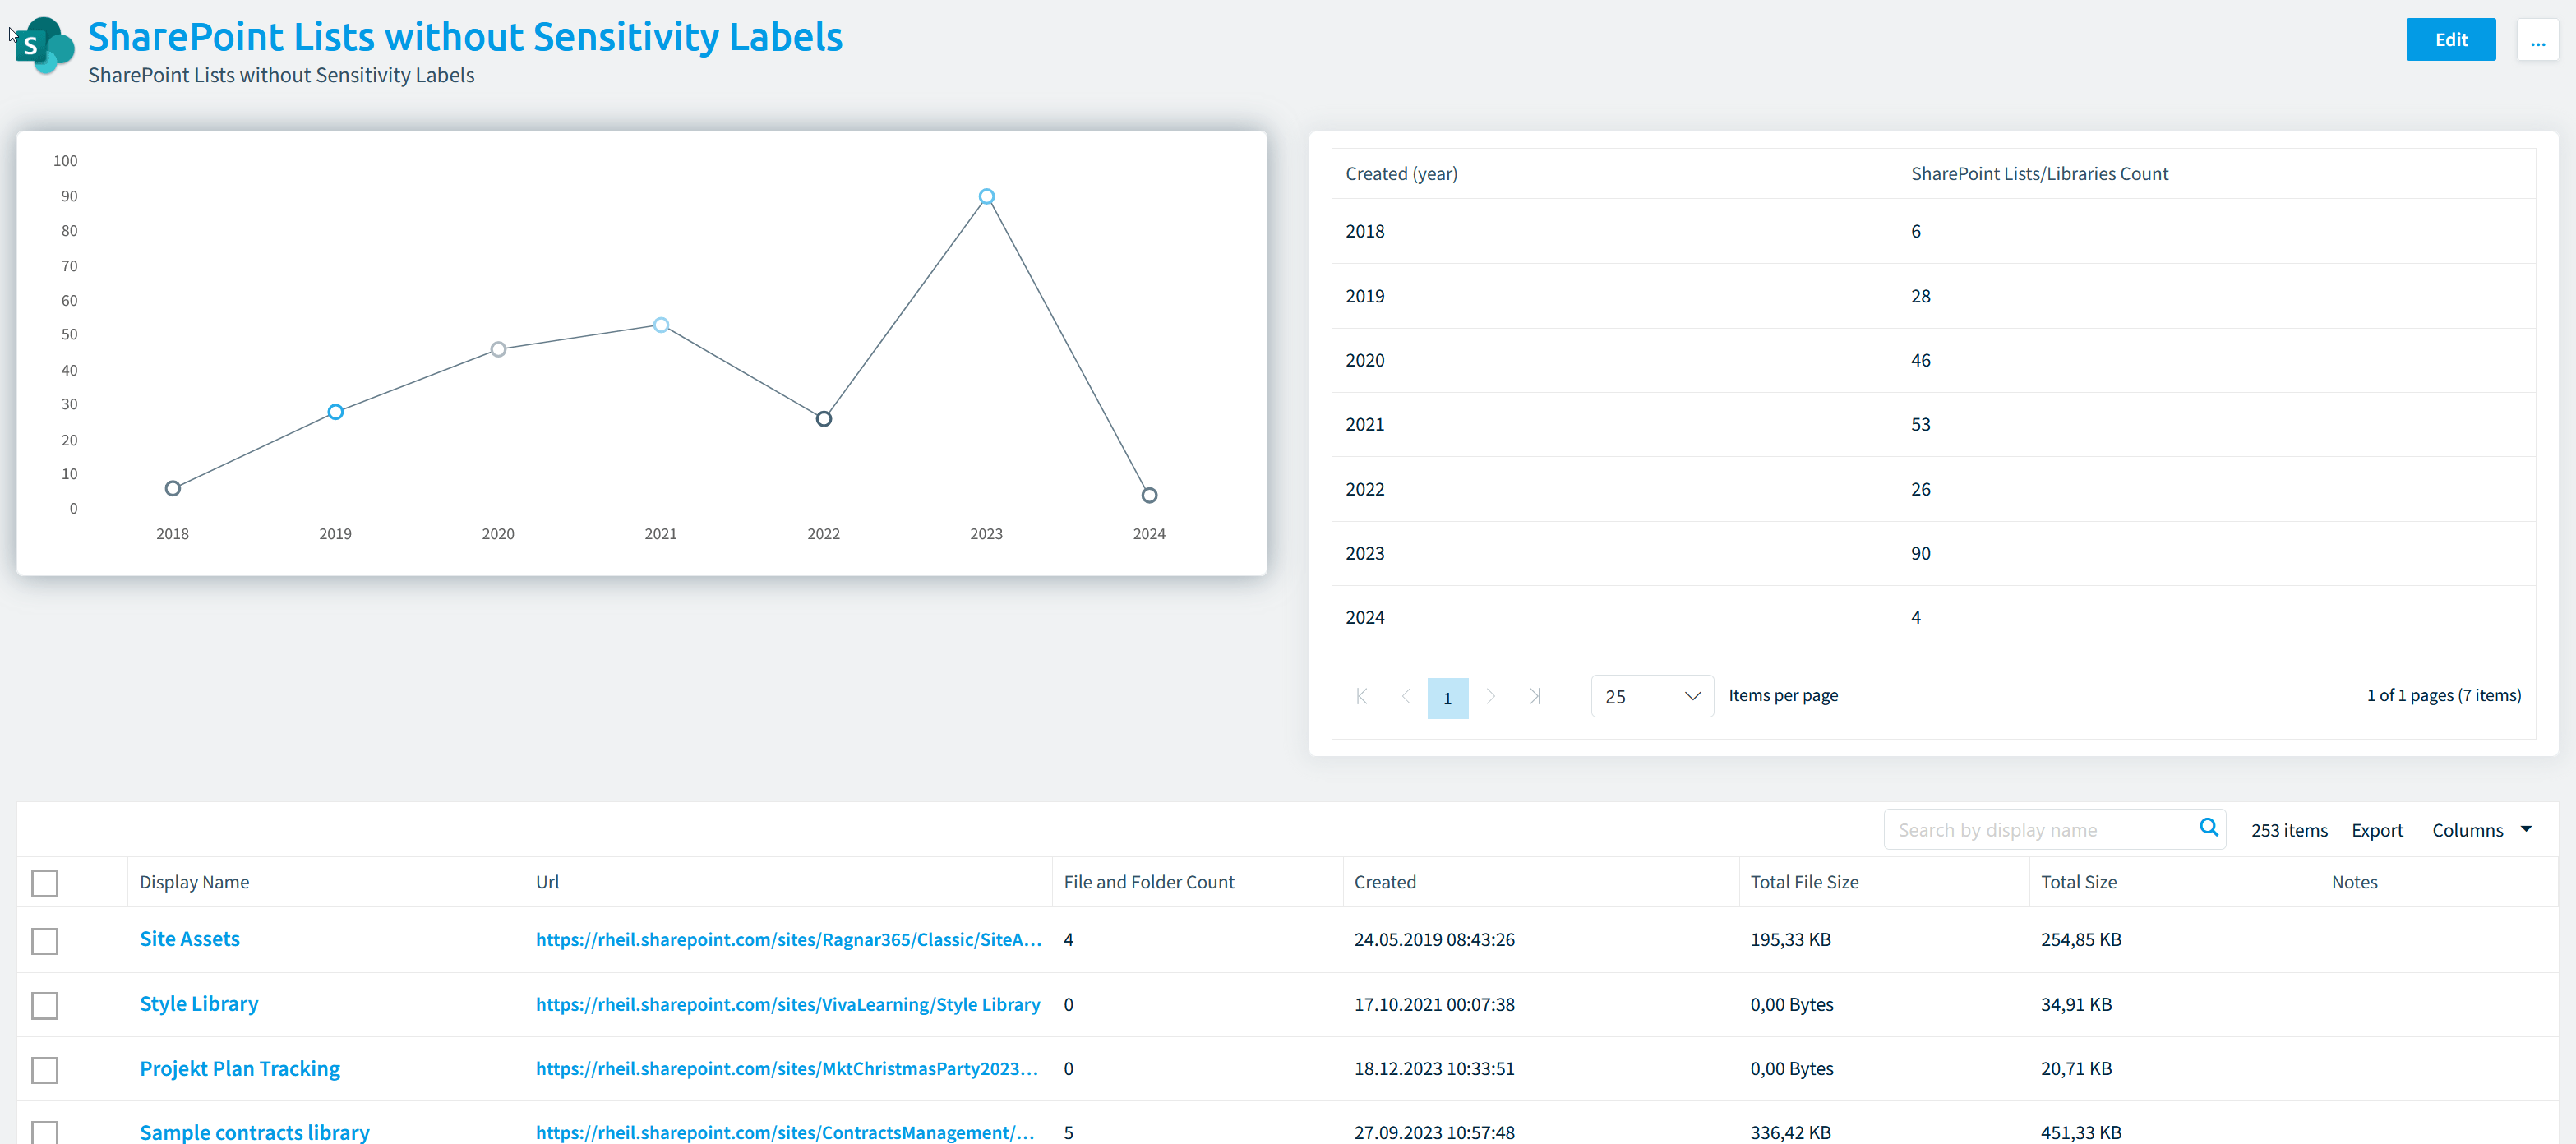Check the Site Assets row checkbox
The width and height of the screenshot is (2576, 1144).
[45, 941]
